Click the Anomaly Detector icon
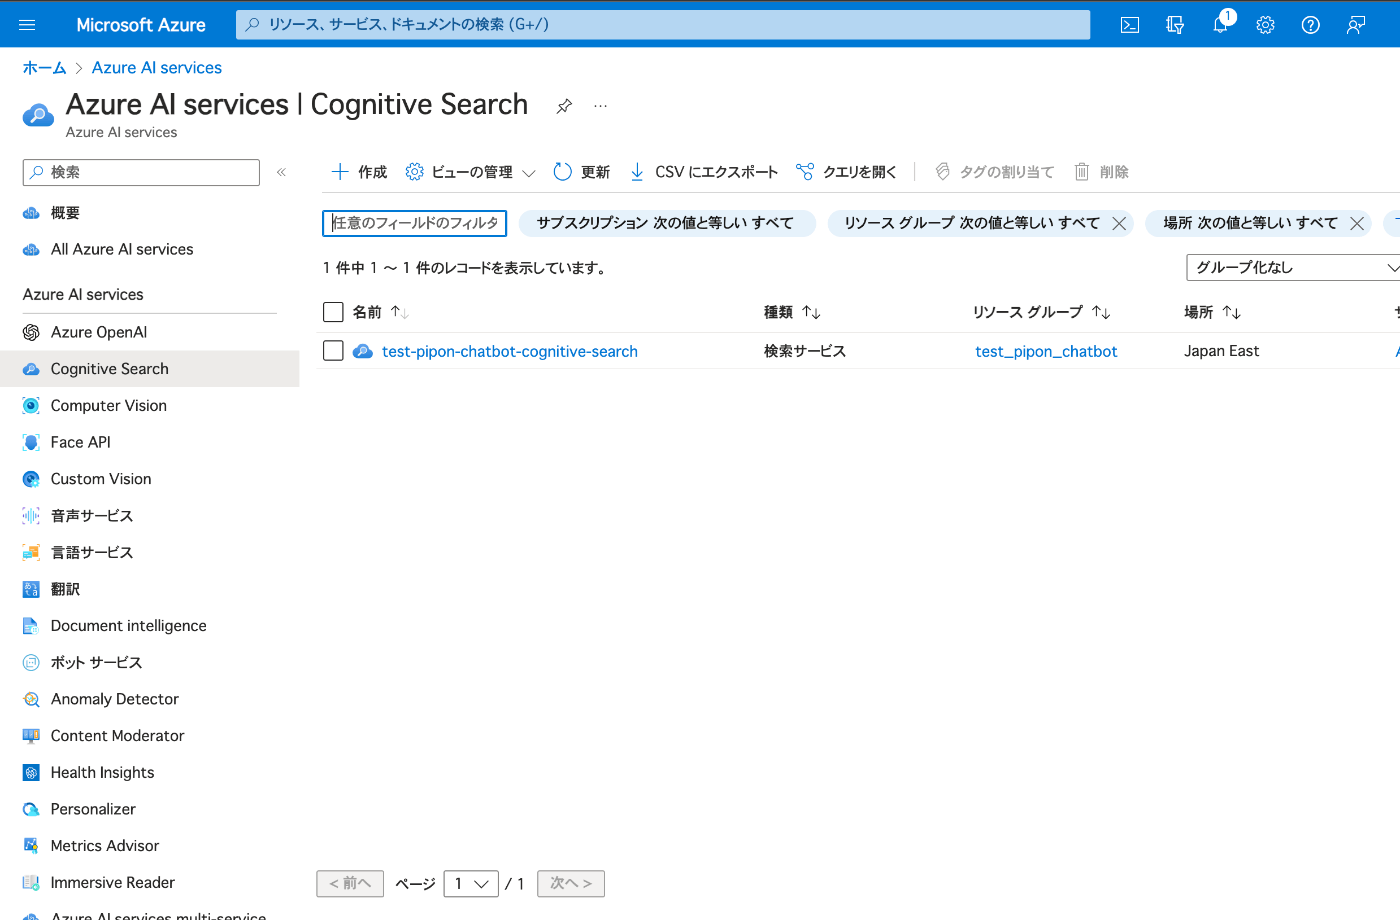 (x=31, y=699)
